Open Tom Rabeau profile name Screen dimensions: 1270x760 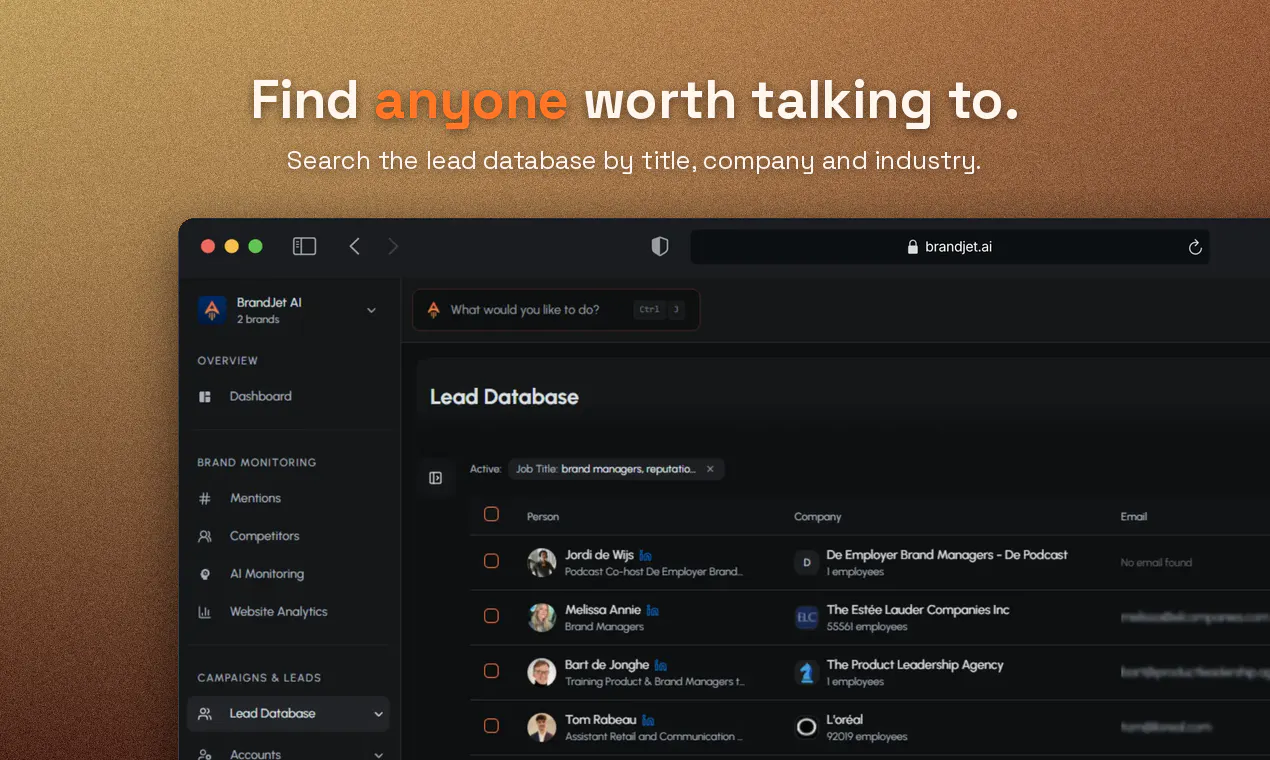(600, 720)
